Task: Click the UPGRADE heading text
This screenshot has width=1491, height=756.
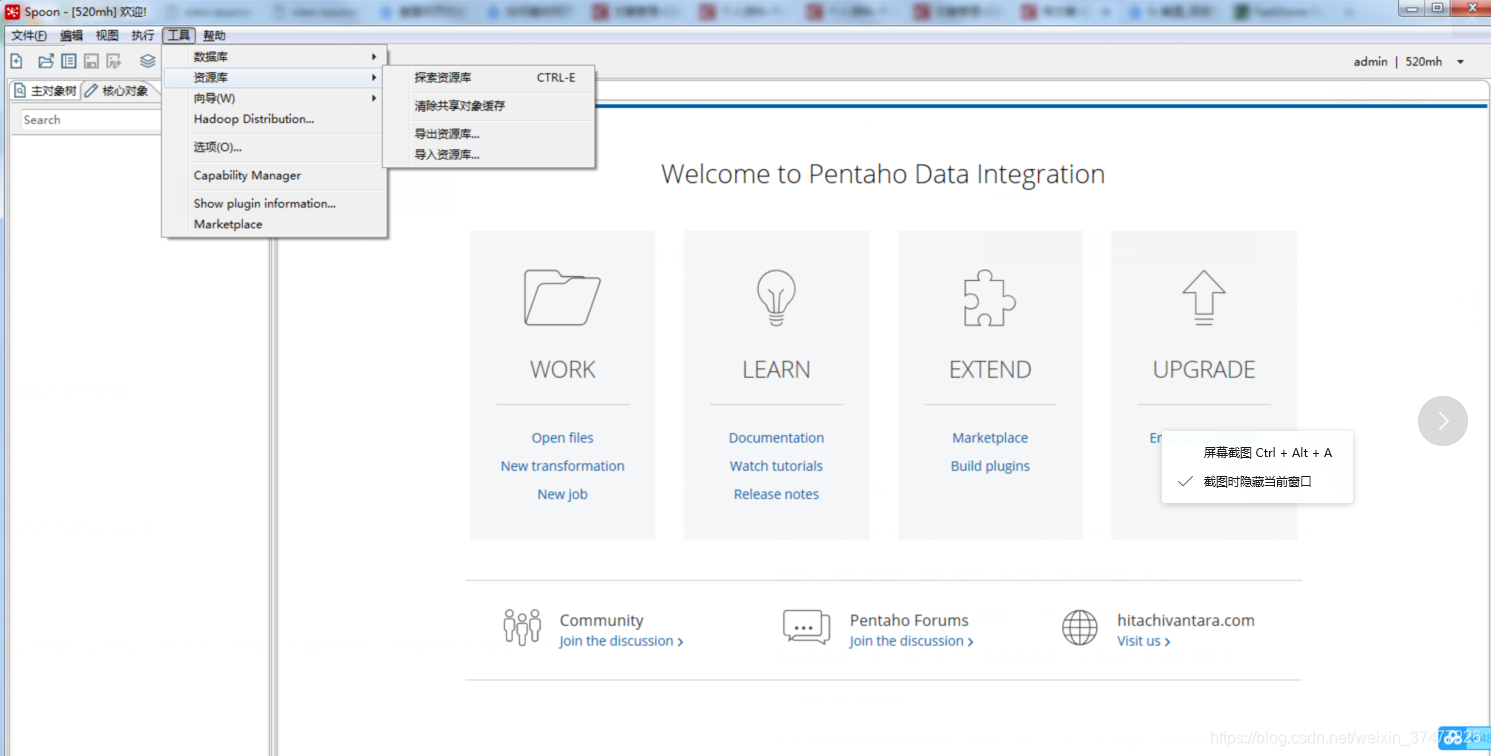Action: [x=1204, y=369]
